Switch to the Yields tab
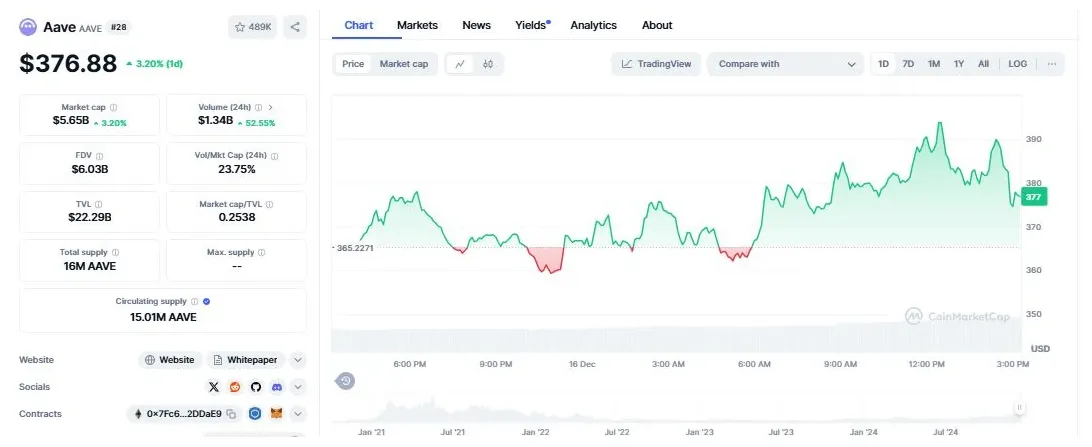Image resolution: width=1092 pixels, height=447 pixels. [532, 25]
